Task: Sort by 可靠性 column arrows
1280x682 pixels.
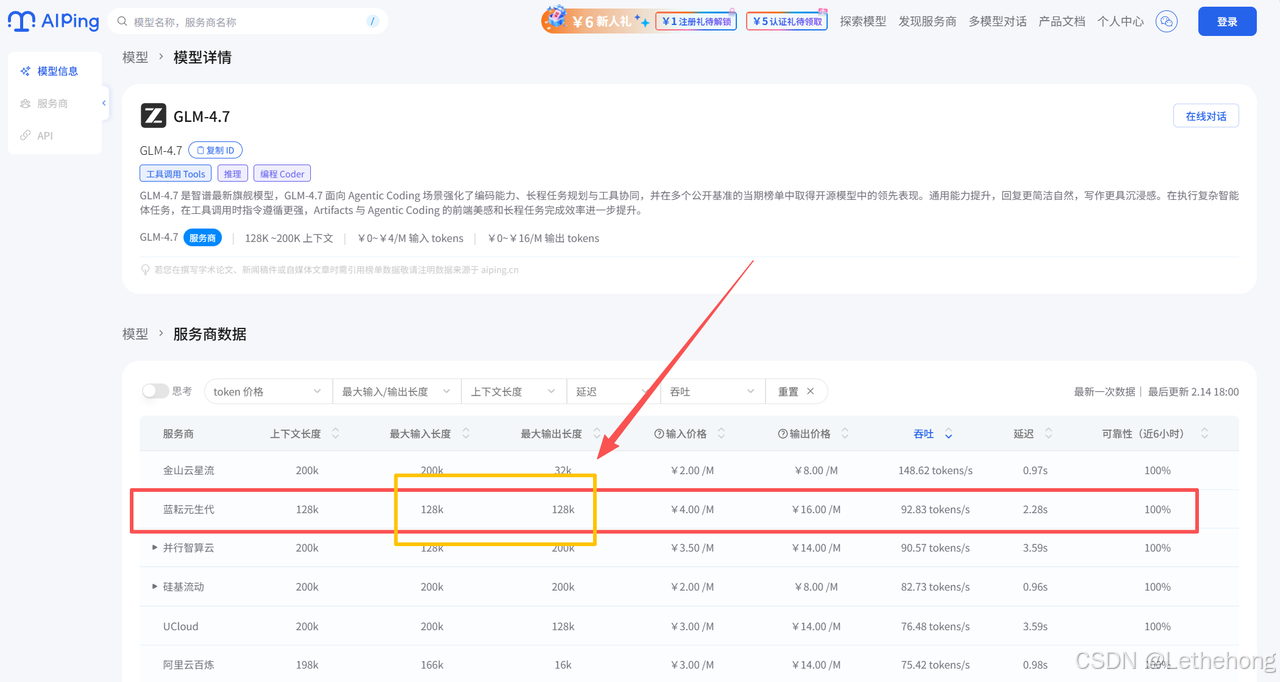Action: [1204, 434]
